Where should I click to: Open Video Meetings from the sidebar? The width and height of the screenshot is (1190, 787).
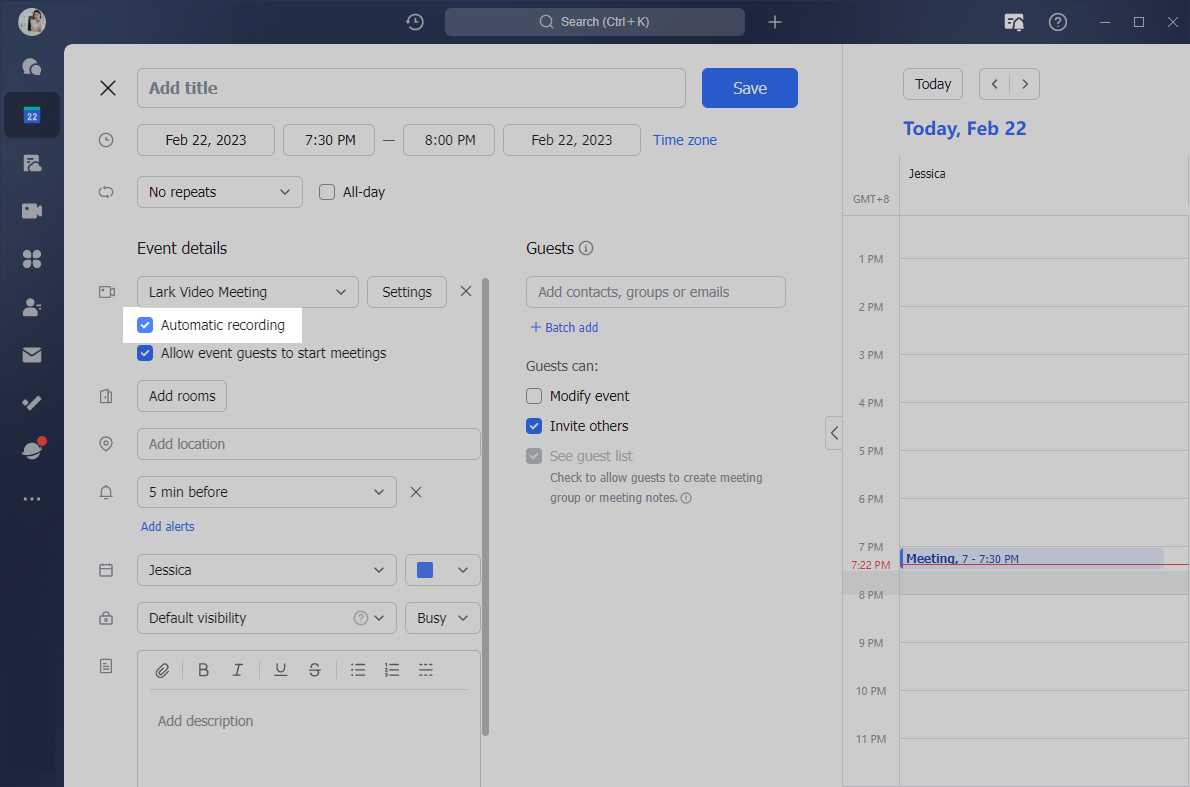click(x=32, y=211)
